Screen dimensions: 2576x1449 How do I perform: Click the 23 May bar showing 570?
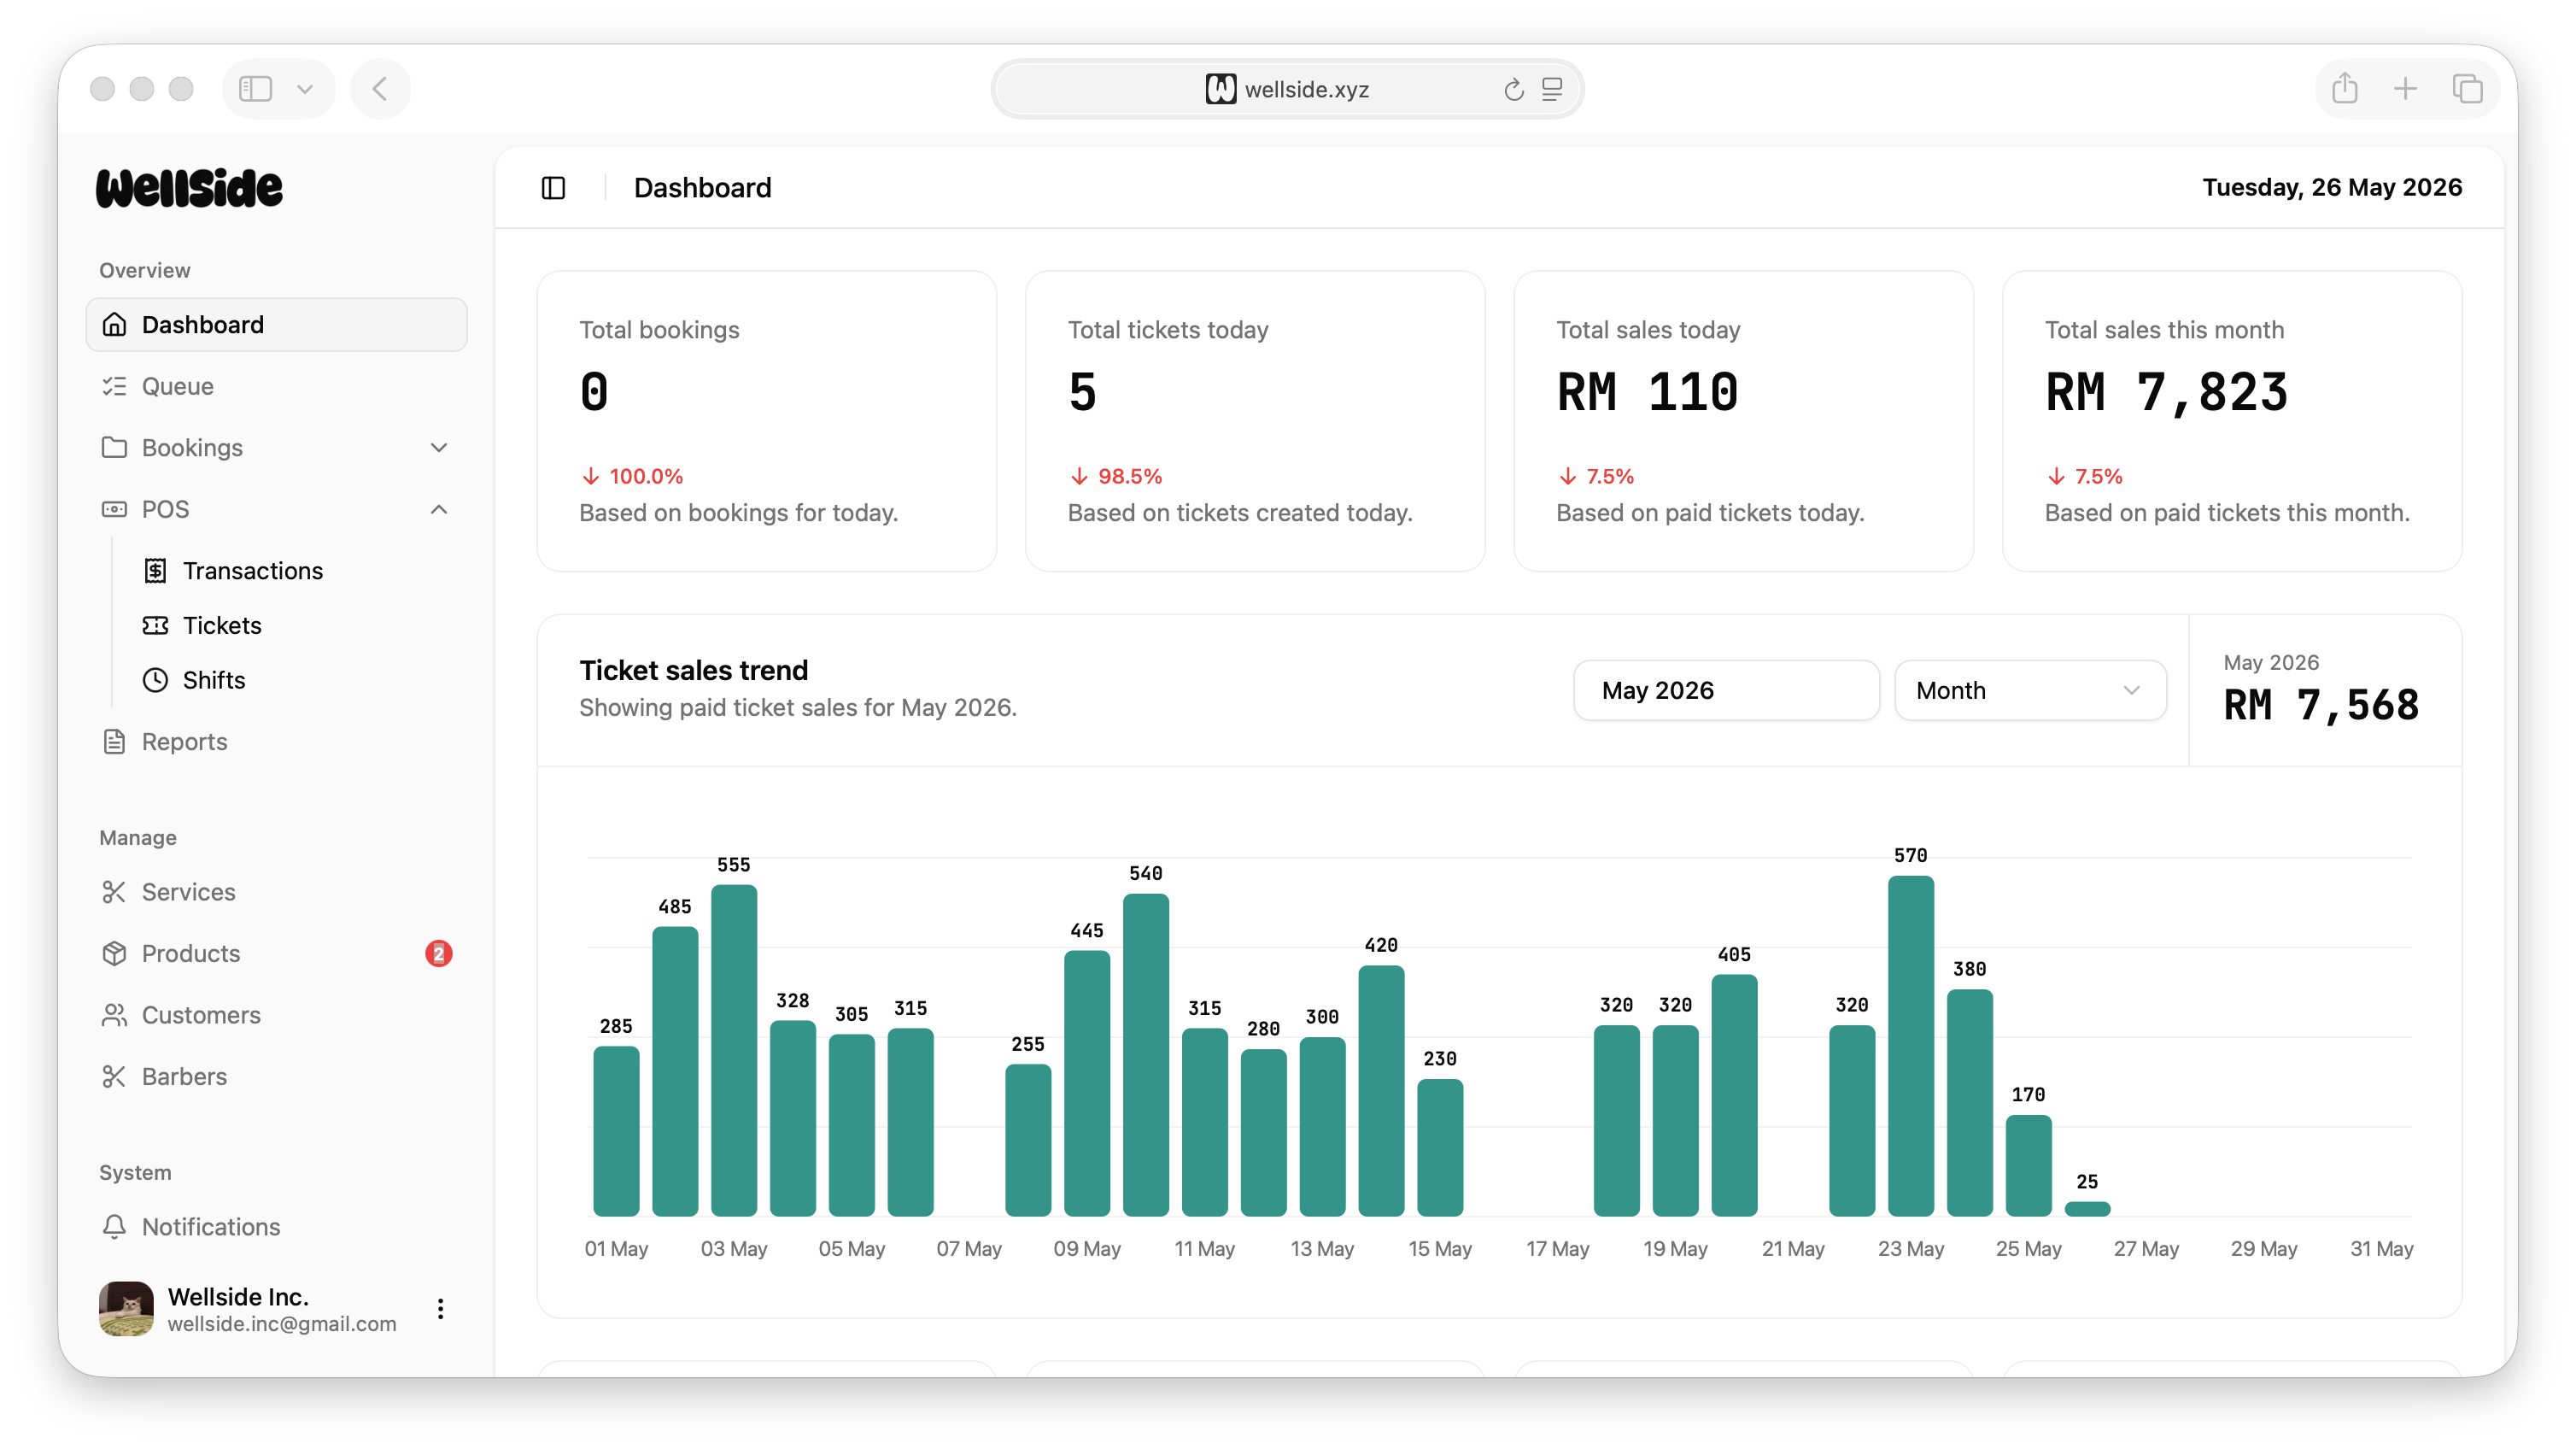click(x=1910, y=1046)
